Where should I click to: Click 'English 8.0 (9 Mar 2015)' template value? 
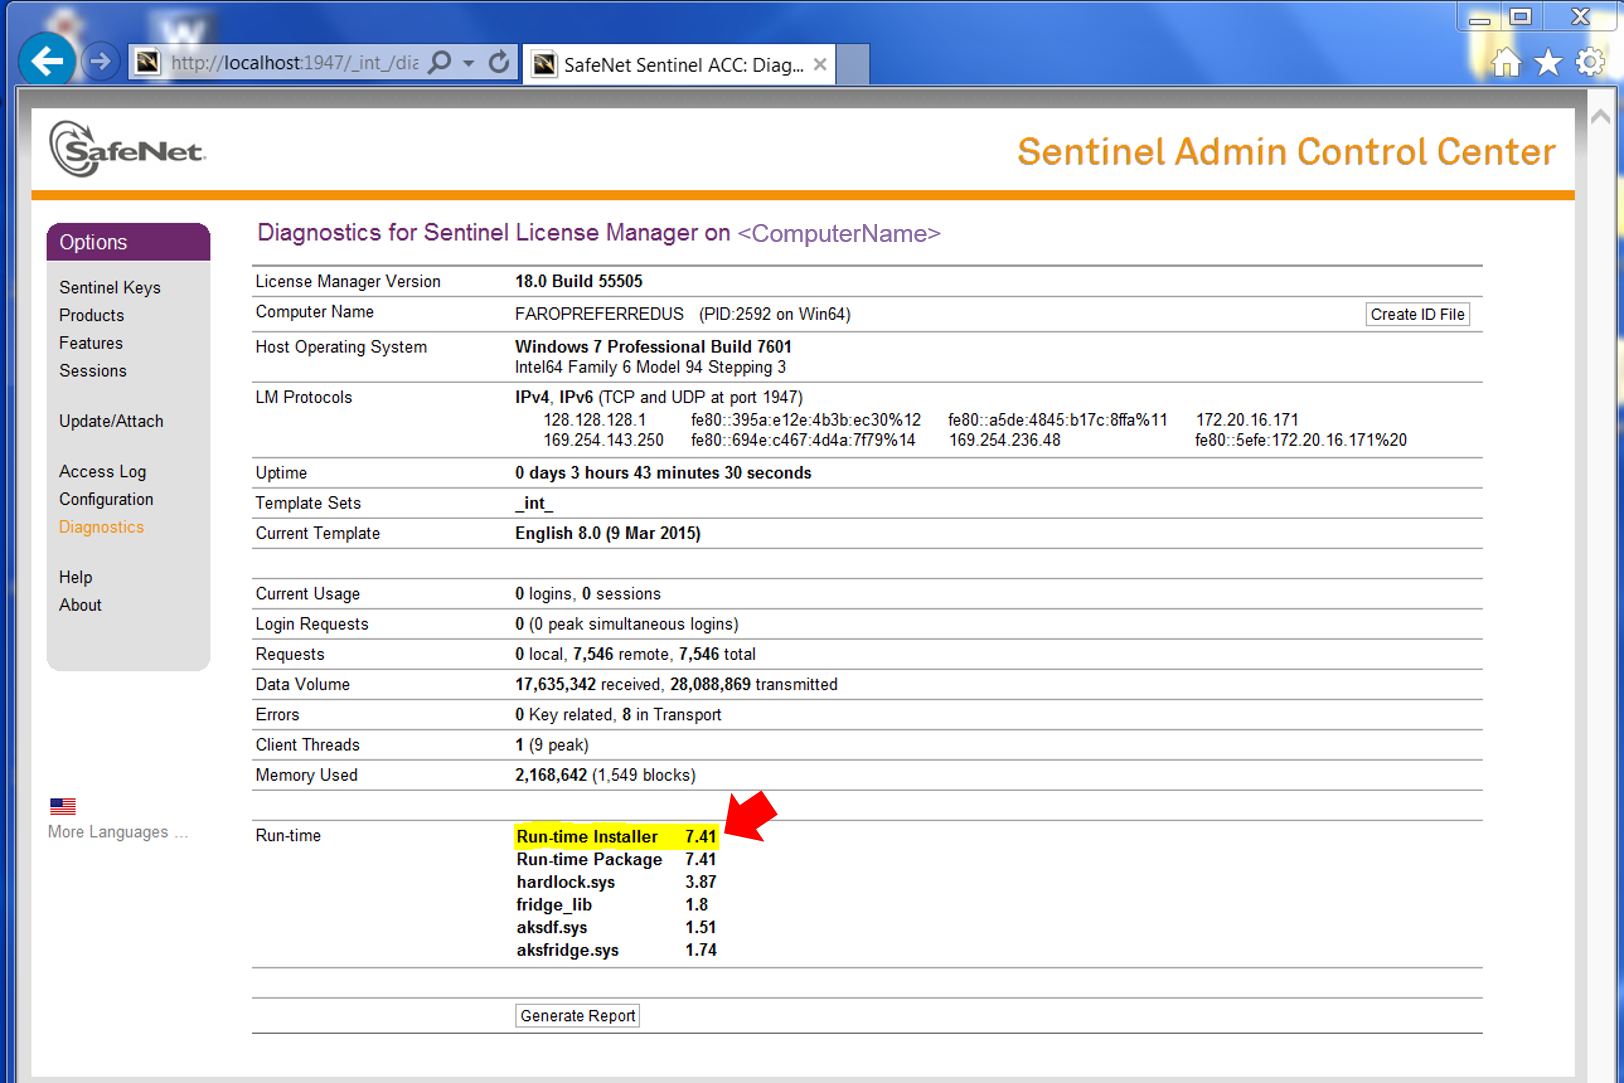click(608, 534)
